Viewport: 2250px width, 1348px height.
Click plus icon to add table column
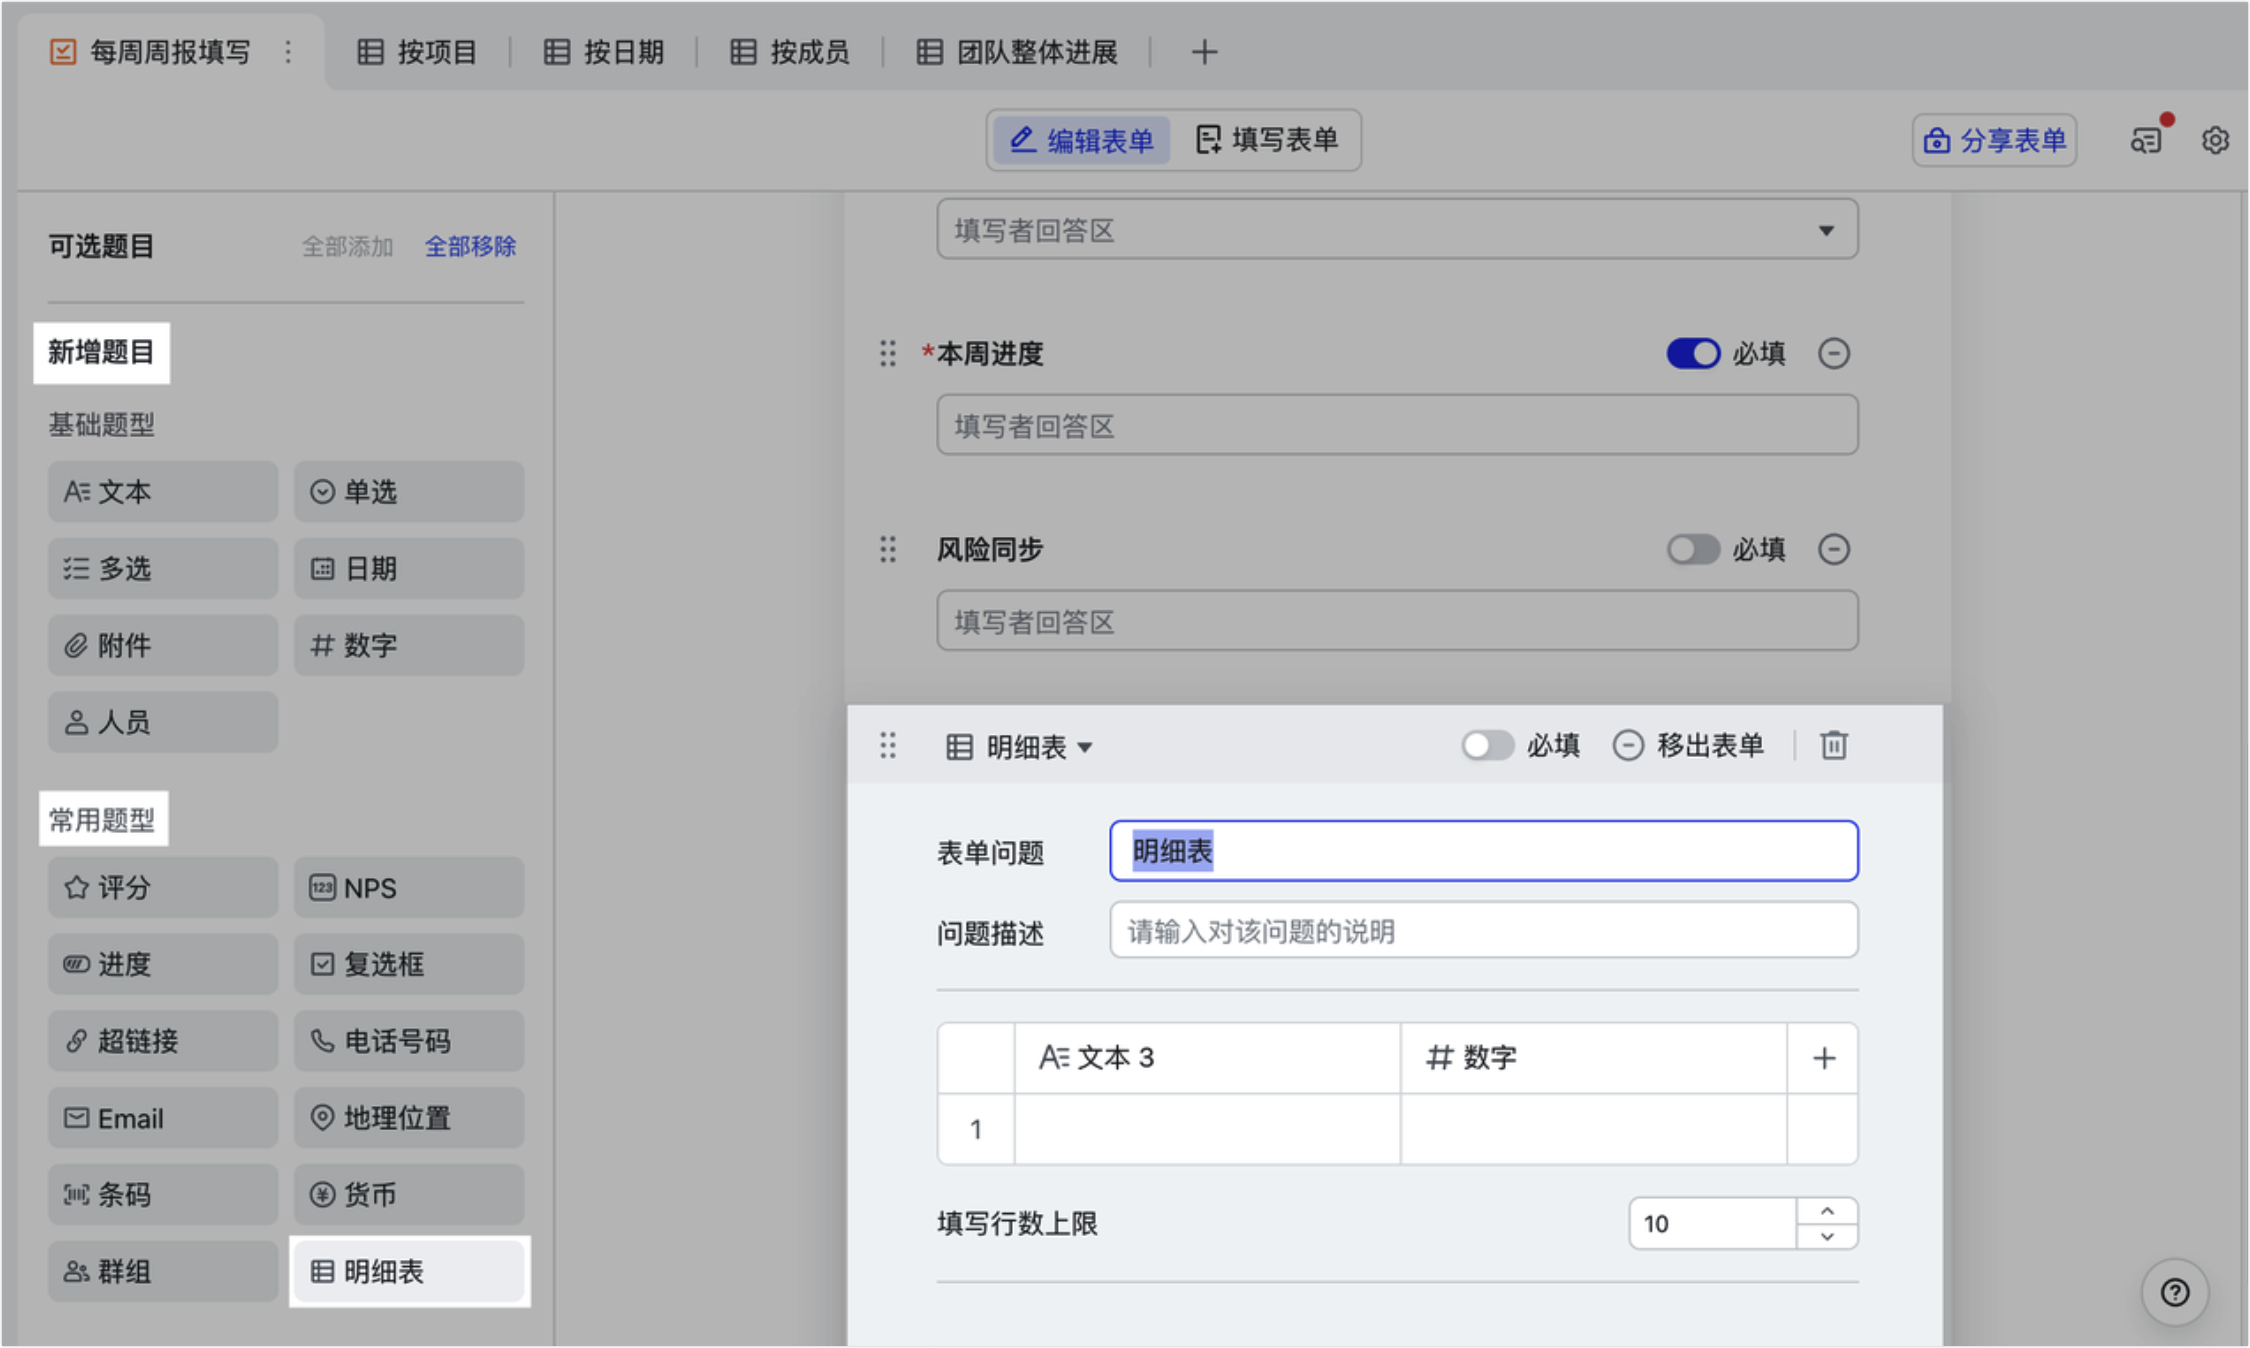[x=1823, y=1058]
